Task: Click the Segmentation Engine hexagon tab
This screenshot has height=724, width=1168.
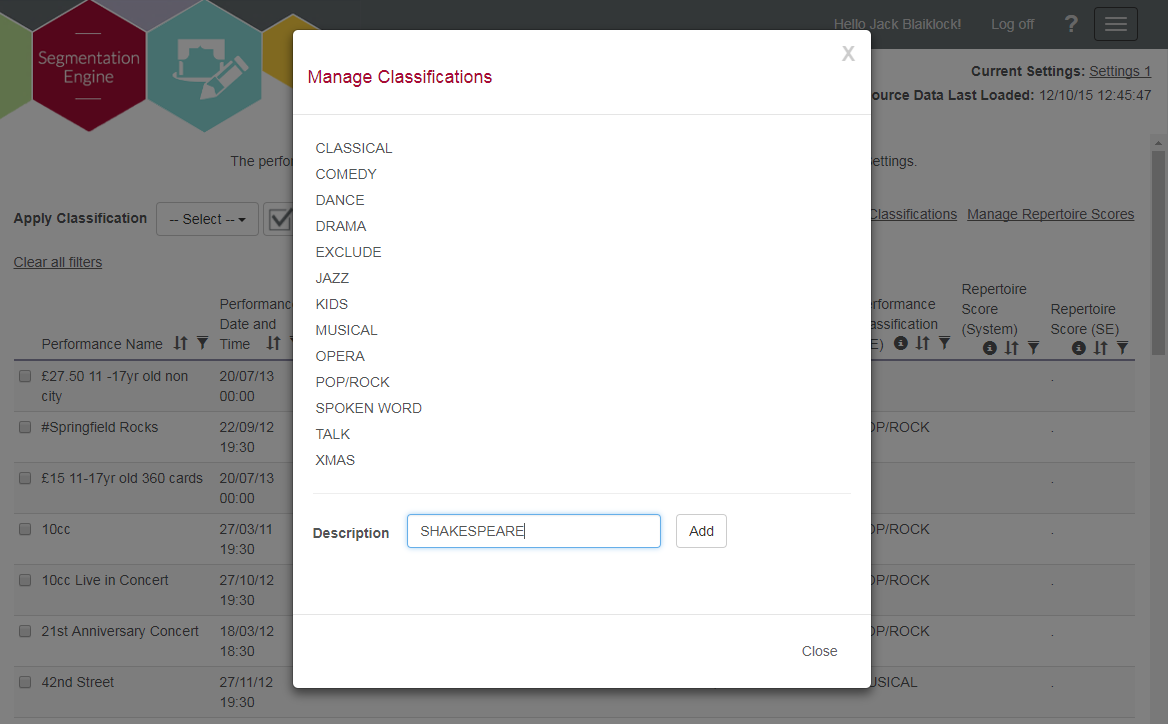Action: click(x=89, y=66)
